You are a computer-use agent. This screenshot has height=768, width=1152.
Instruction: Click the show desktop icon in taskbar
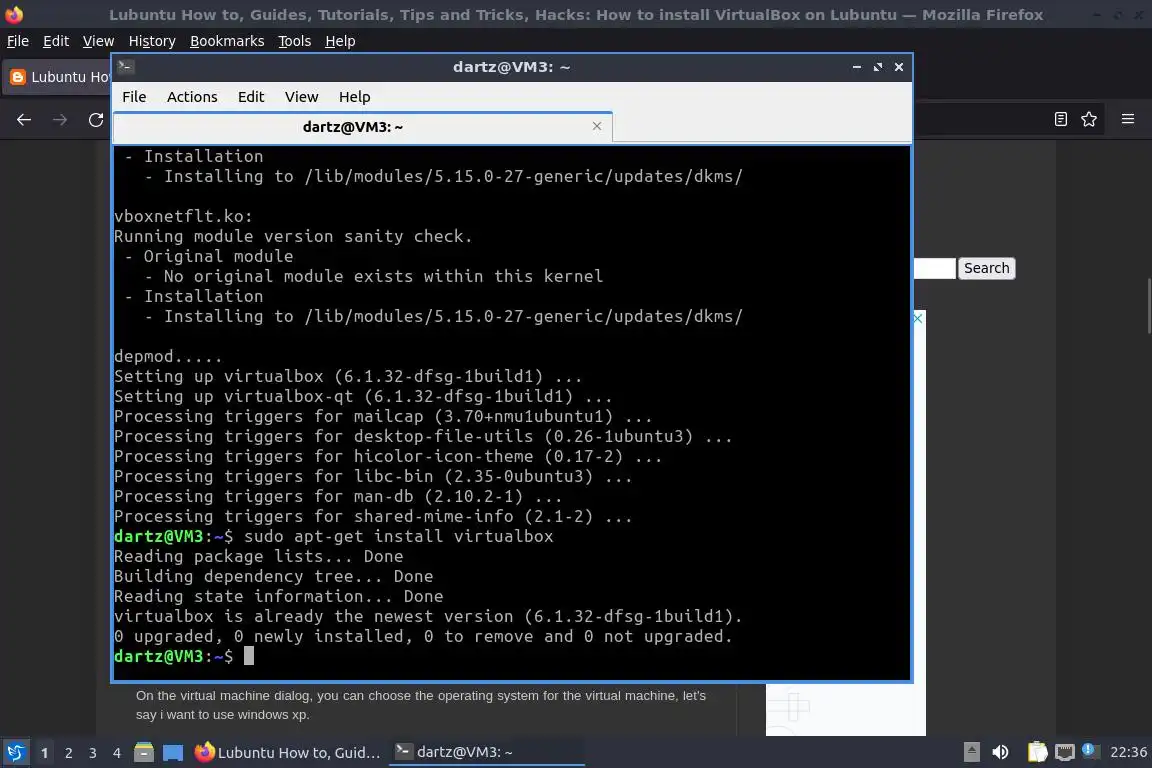(x=173, y=752)
